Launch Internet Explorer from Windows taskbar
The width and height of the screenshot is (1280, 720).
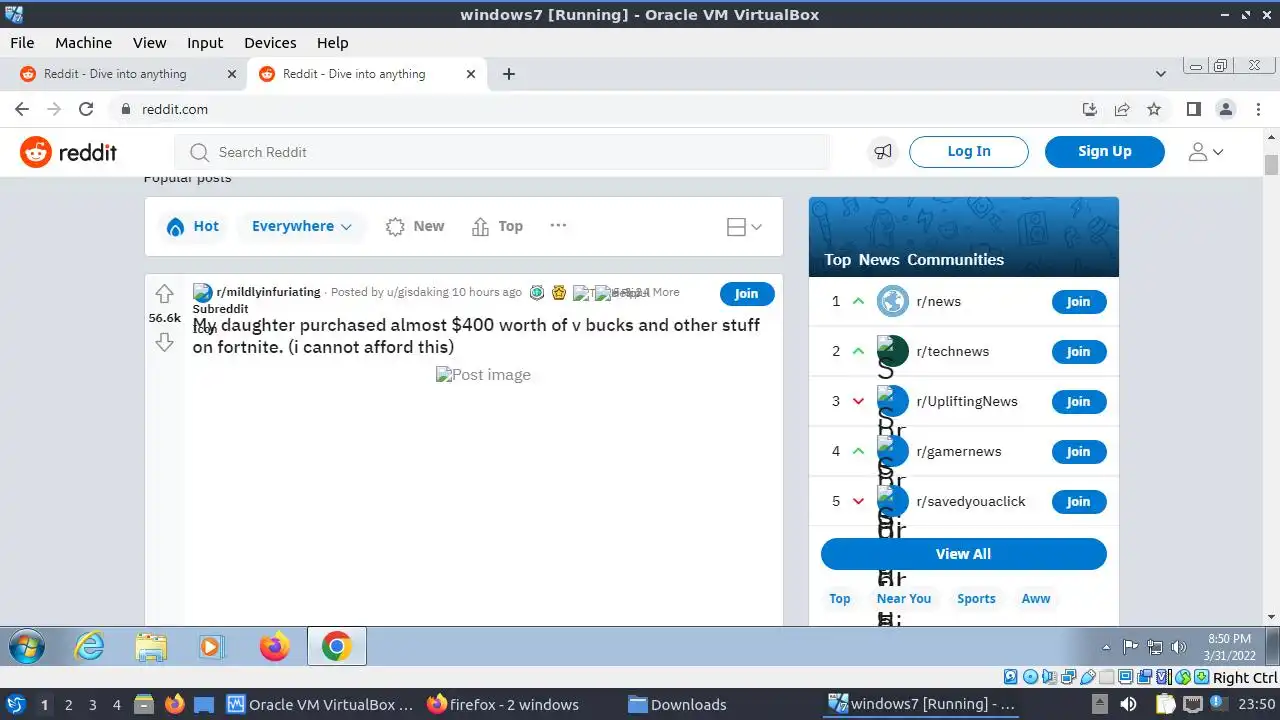pos(90,647)
